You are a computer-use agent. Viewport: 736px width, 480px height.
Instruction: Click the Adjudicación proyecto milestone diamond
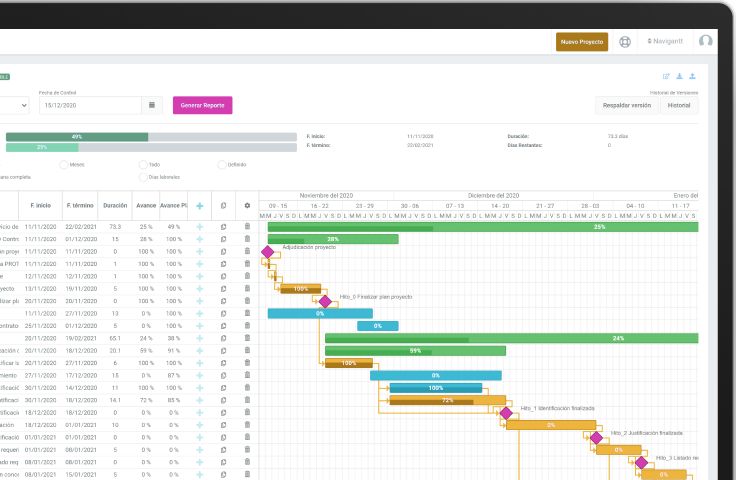click(x=267, y=252)
